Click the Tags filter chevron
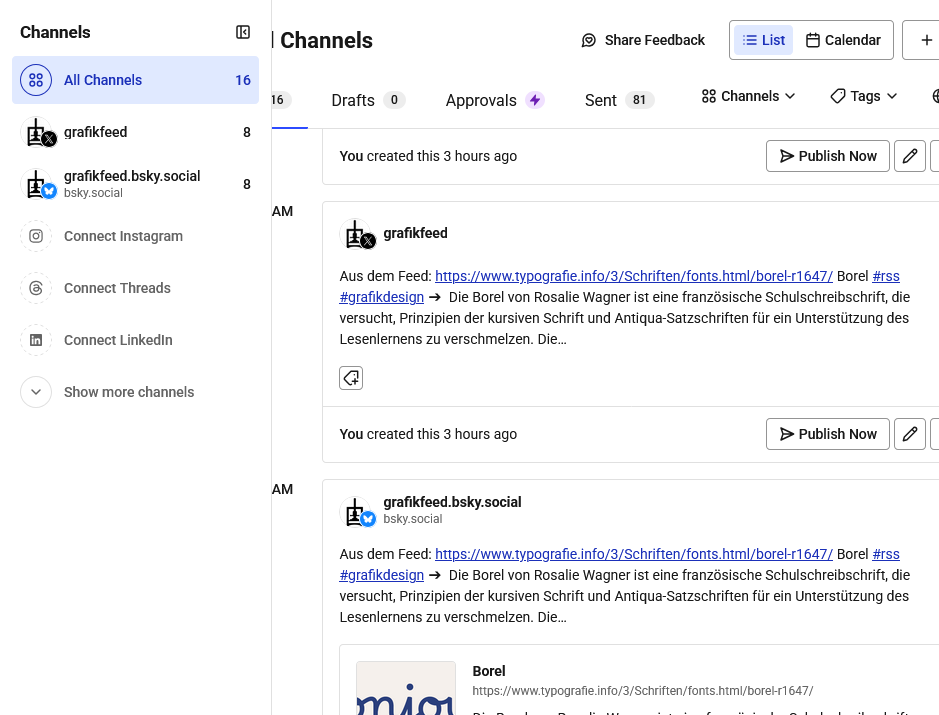Image resolution: width=939 pixels, height=715 pixels. (x=892, y=96)
